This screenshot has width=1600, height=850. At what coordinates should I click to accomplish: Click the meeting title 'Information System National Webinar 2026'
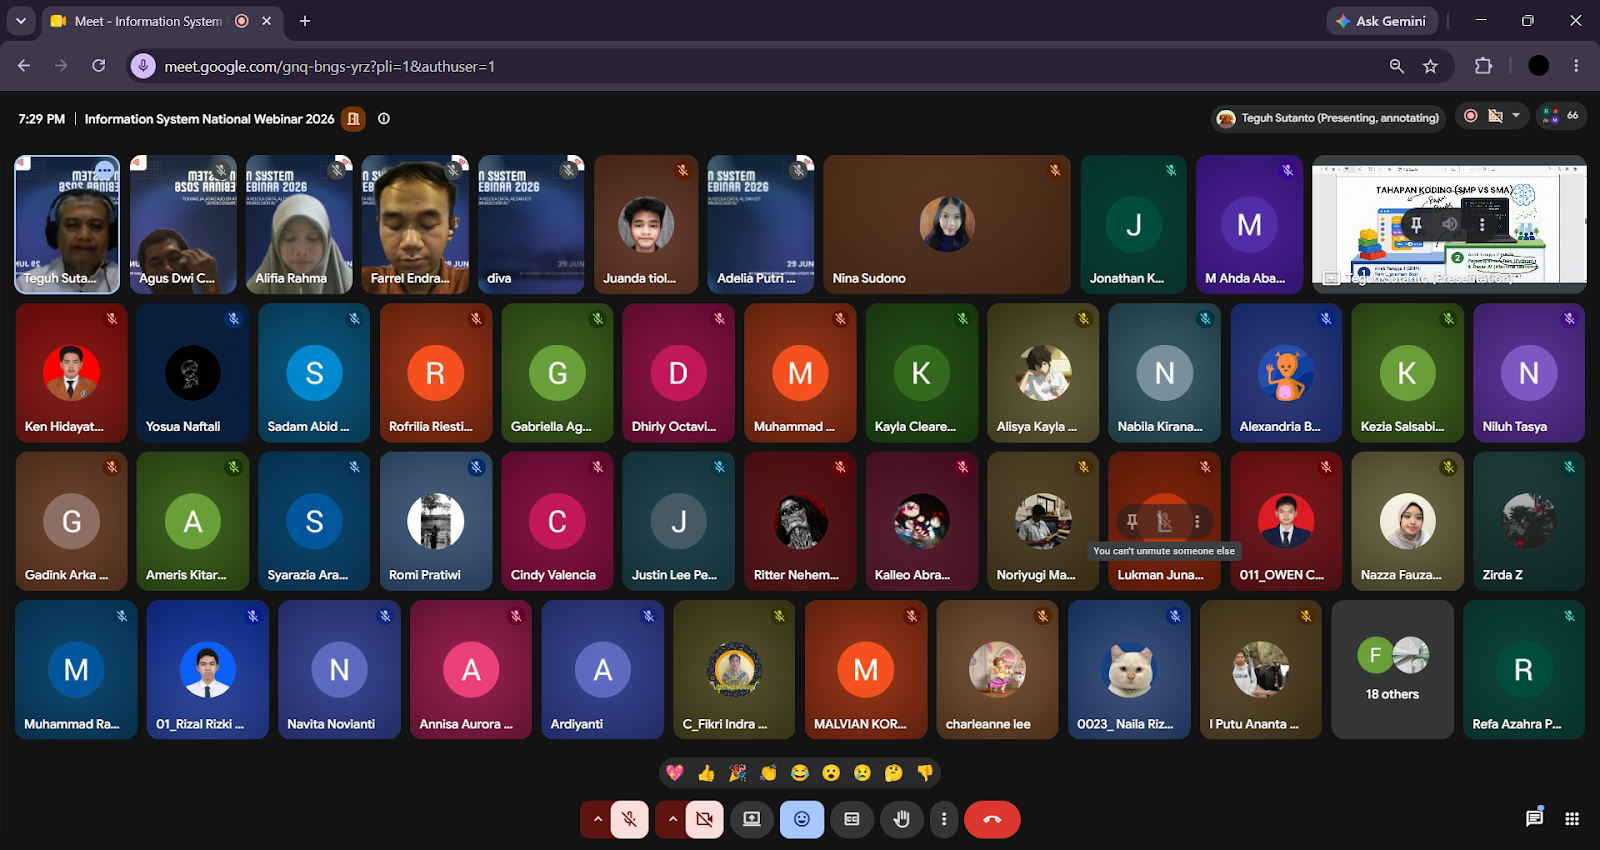click(x=209, y=119)
